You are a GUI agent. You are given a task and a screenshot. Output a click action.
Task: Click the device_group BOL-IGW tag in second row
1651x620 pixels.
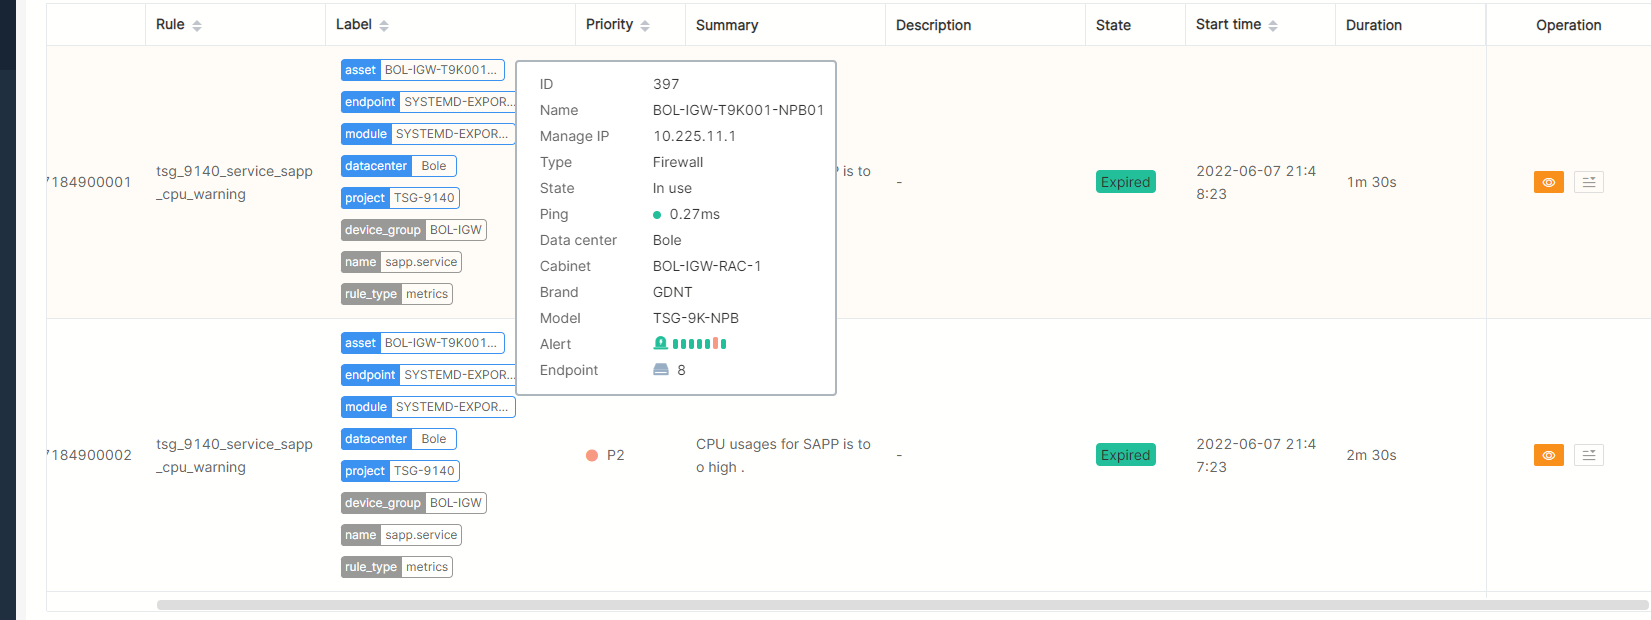[413, 503]
